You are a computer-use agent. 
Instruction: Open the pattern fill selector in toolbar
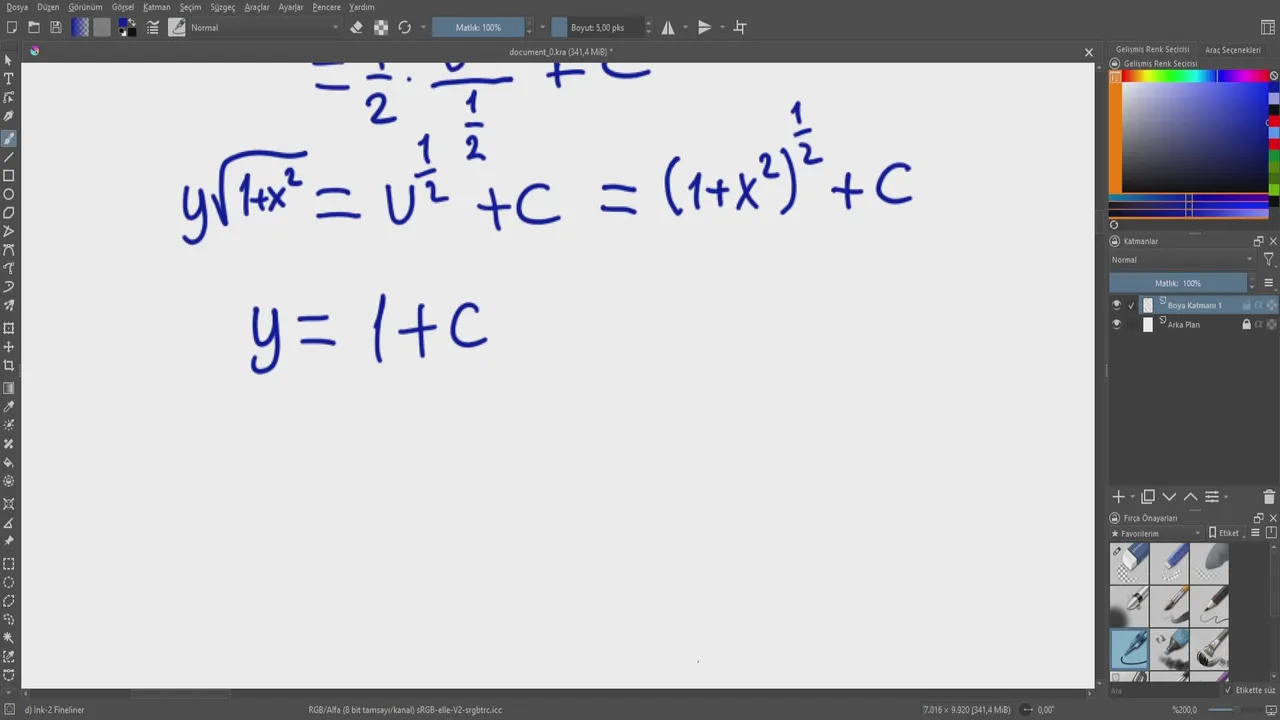click(x=102, y=27)
